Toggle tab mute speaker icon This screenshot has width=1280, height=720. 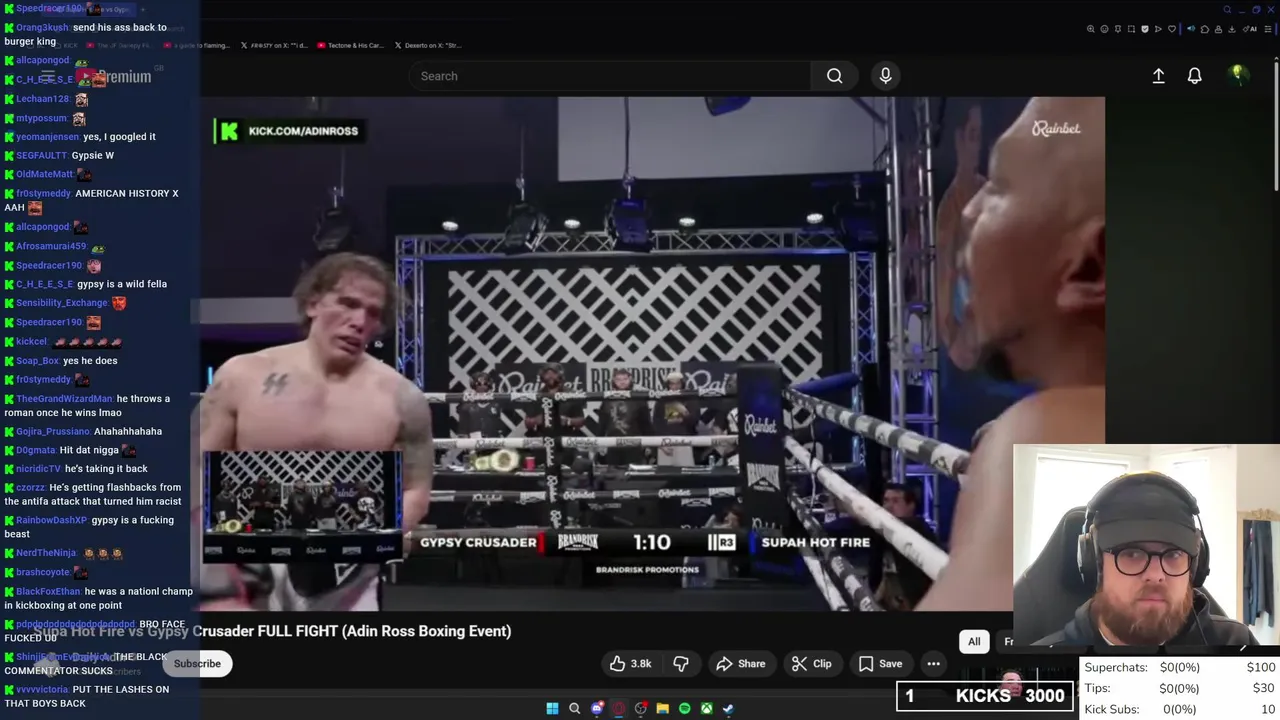pyautogui.click(x=1191, y=29)
